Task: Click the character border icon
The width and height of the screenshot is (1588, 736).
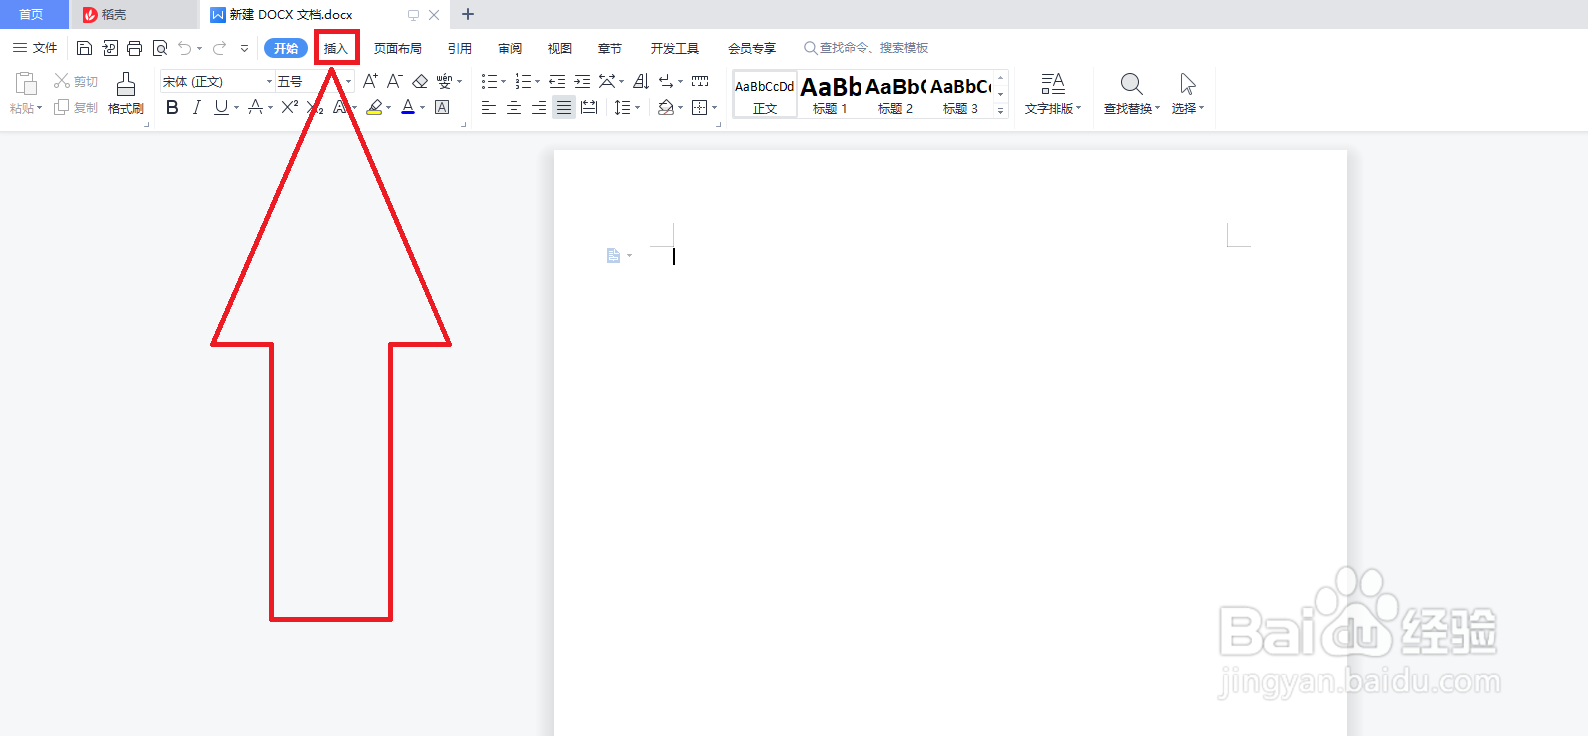Action: (x=442, y=107)
